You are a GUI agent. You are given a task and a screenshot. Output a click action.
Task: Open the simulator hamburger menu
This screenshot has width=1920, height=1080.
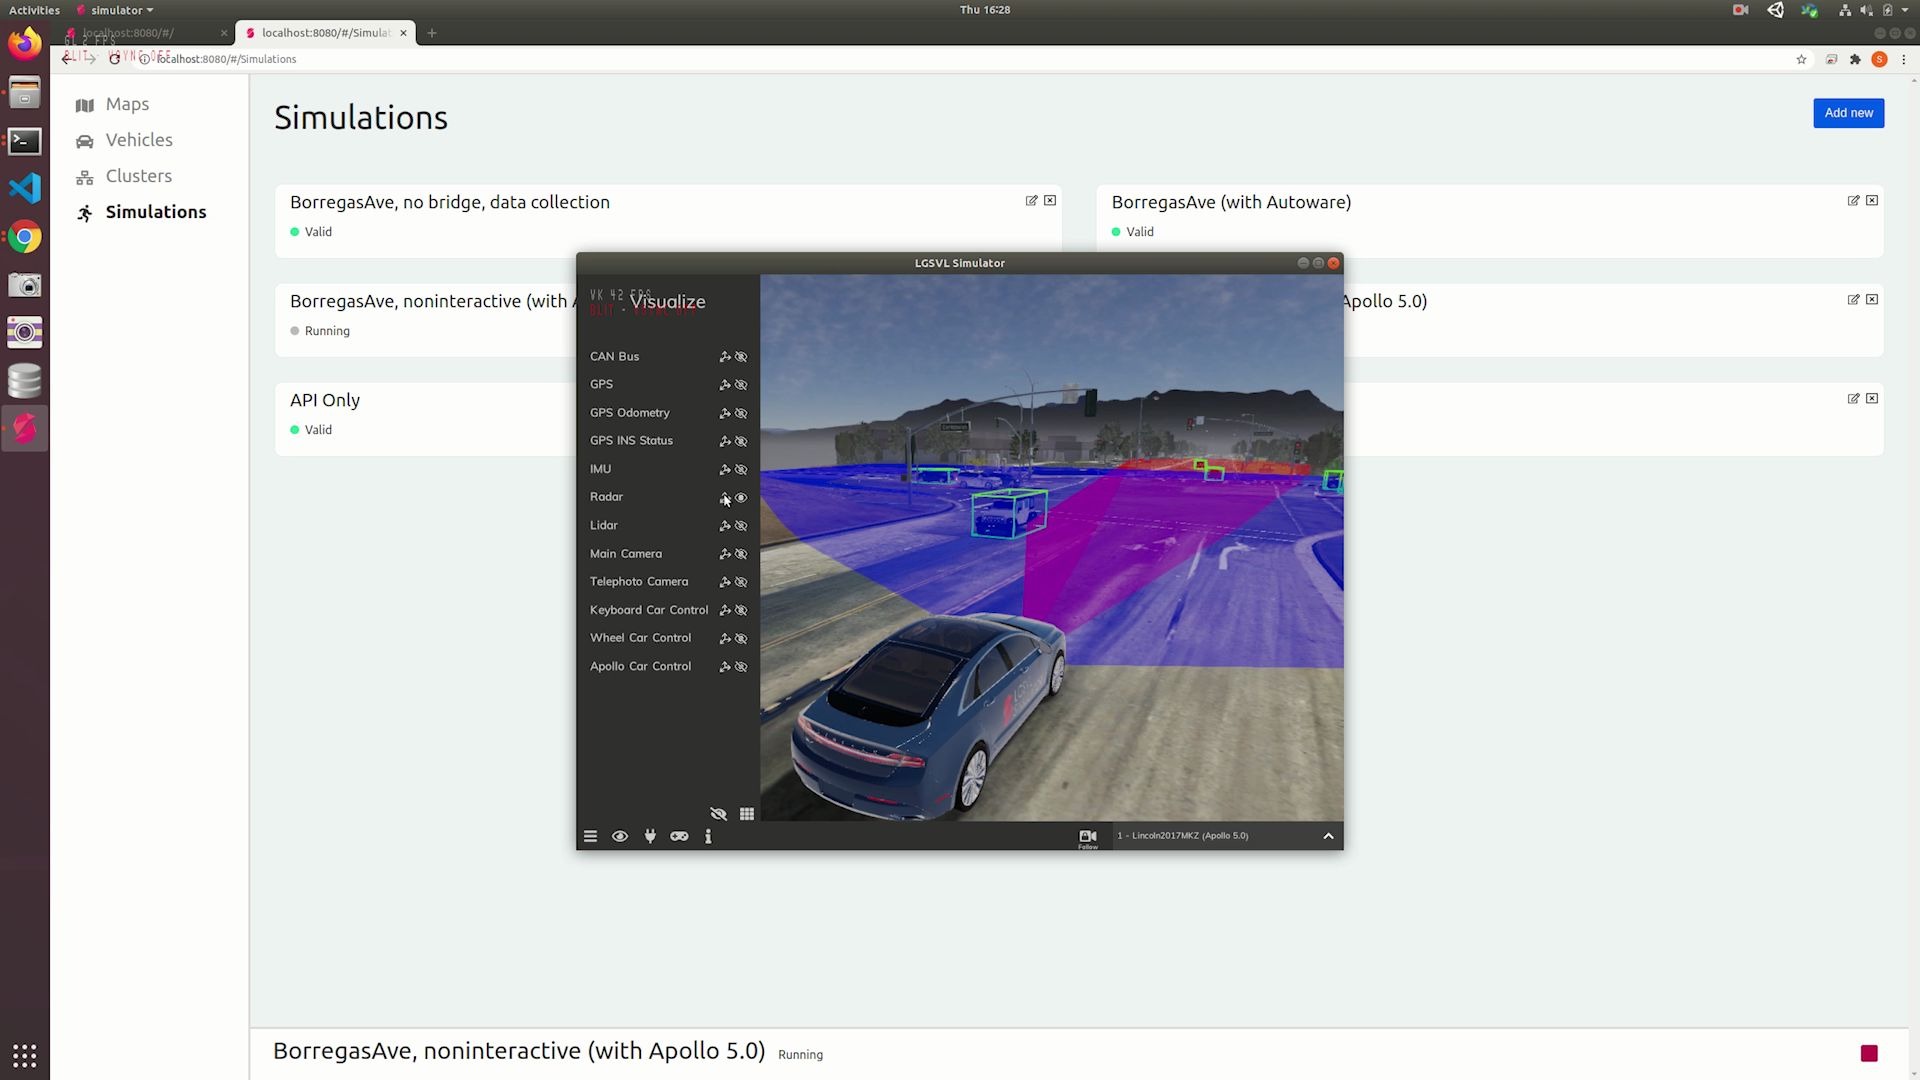pos(590,836)
